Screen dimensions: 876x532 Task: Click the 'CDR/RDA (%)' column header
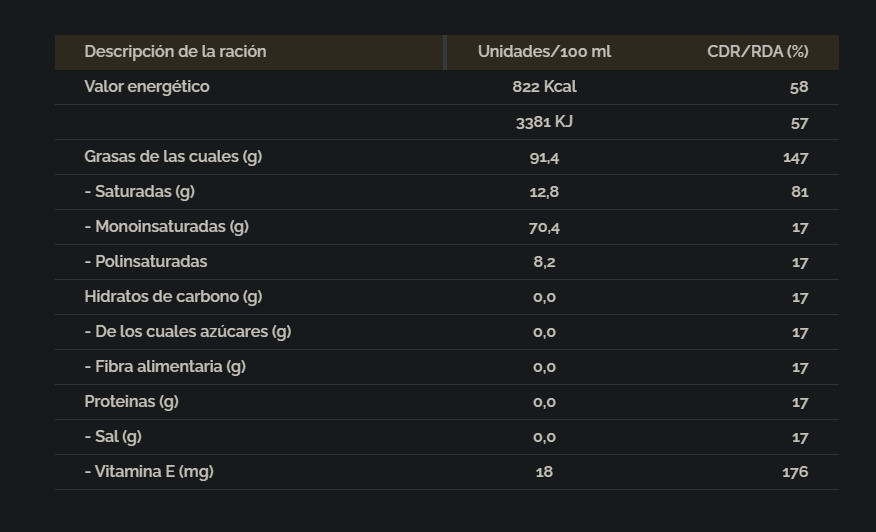[x=757, y=52]
